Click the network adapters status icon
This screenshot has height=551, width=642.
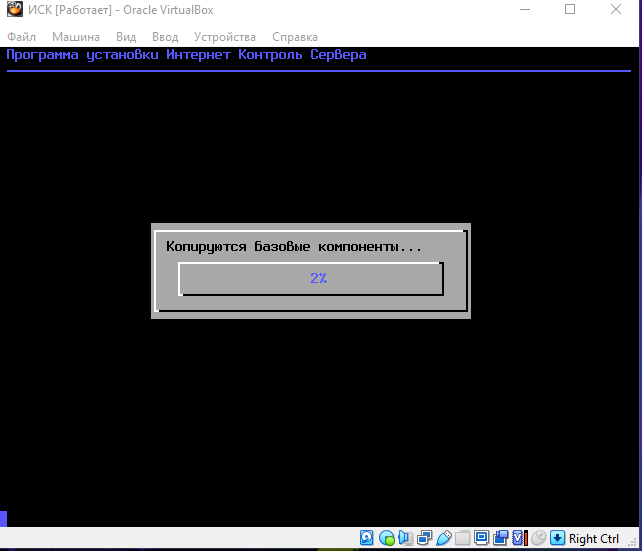tap(424, 538)
